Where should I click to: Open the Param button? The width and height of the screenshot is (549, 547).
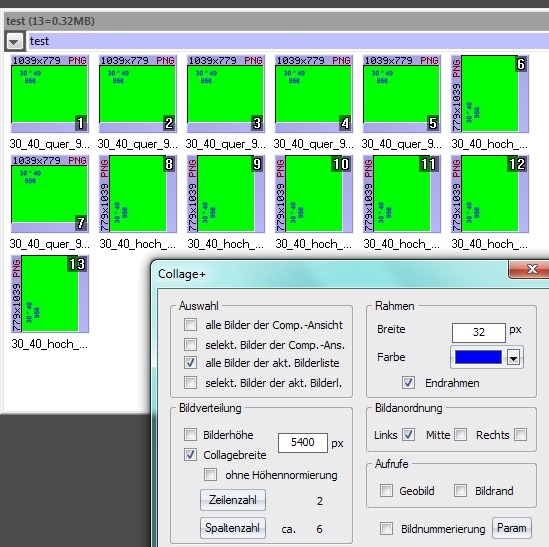[512, 528]
